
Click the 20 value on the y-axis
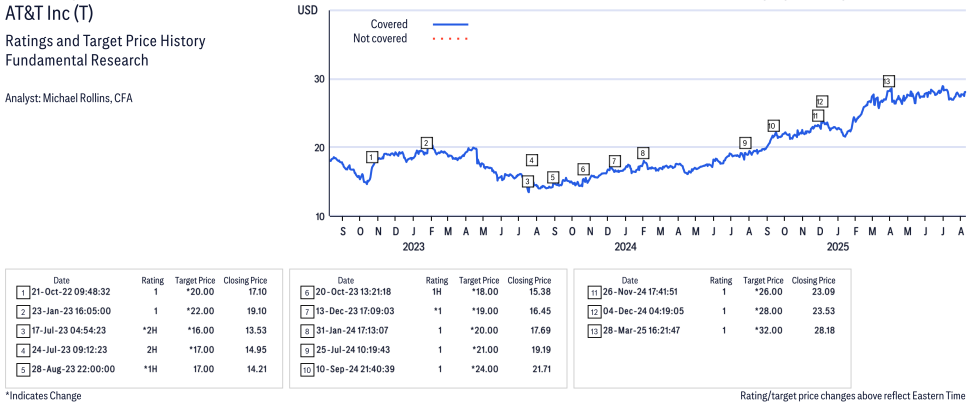[x=321, y=147]
